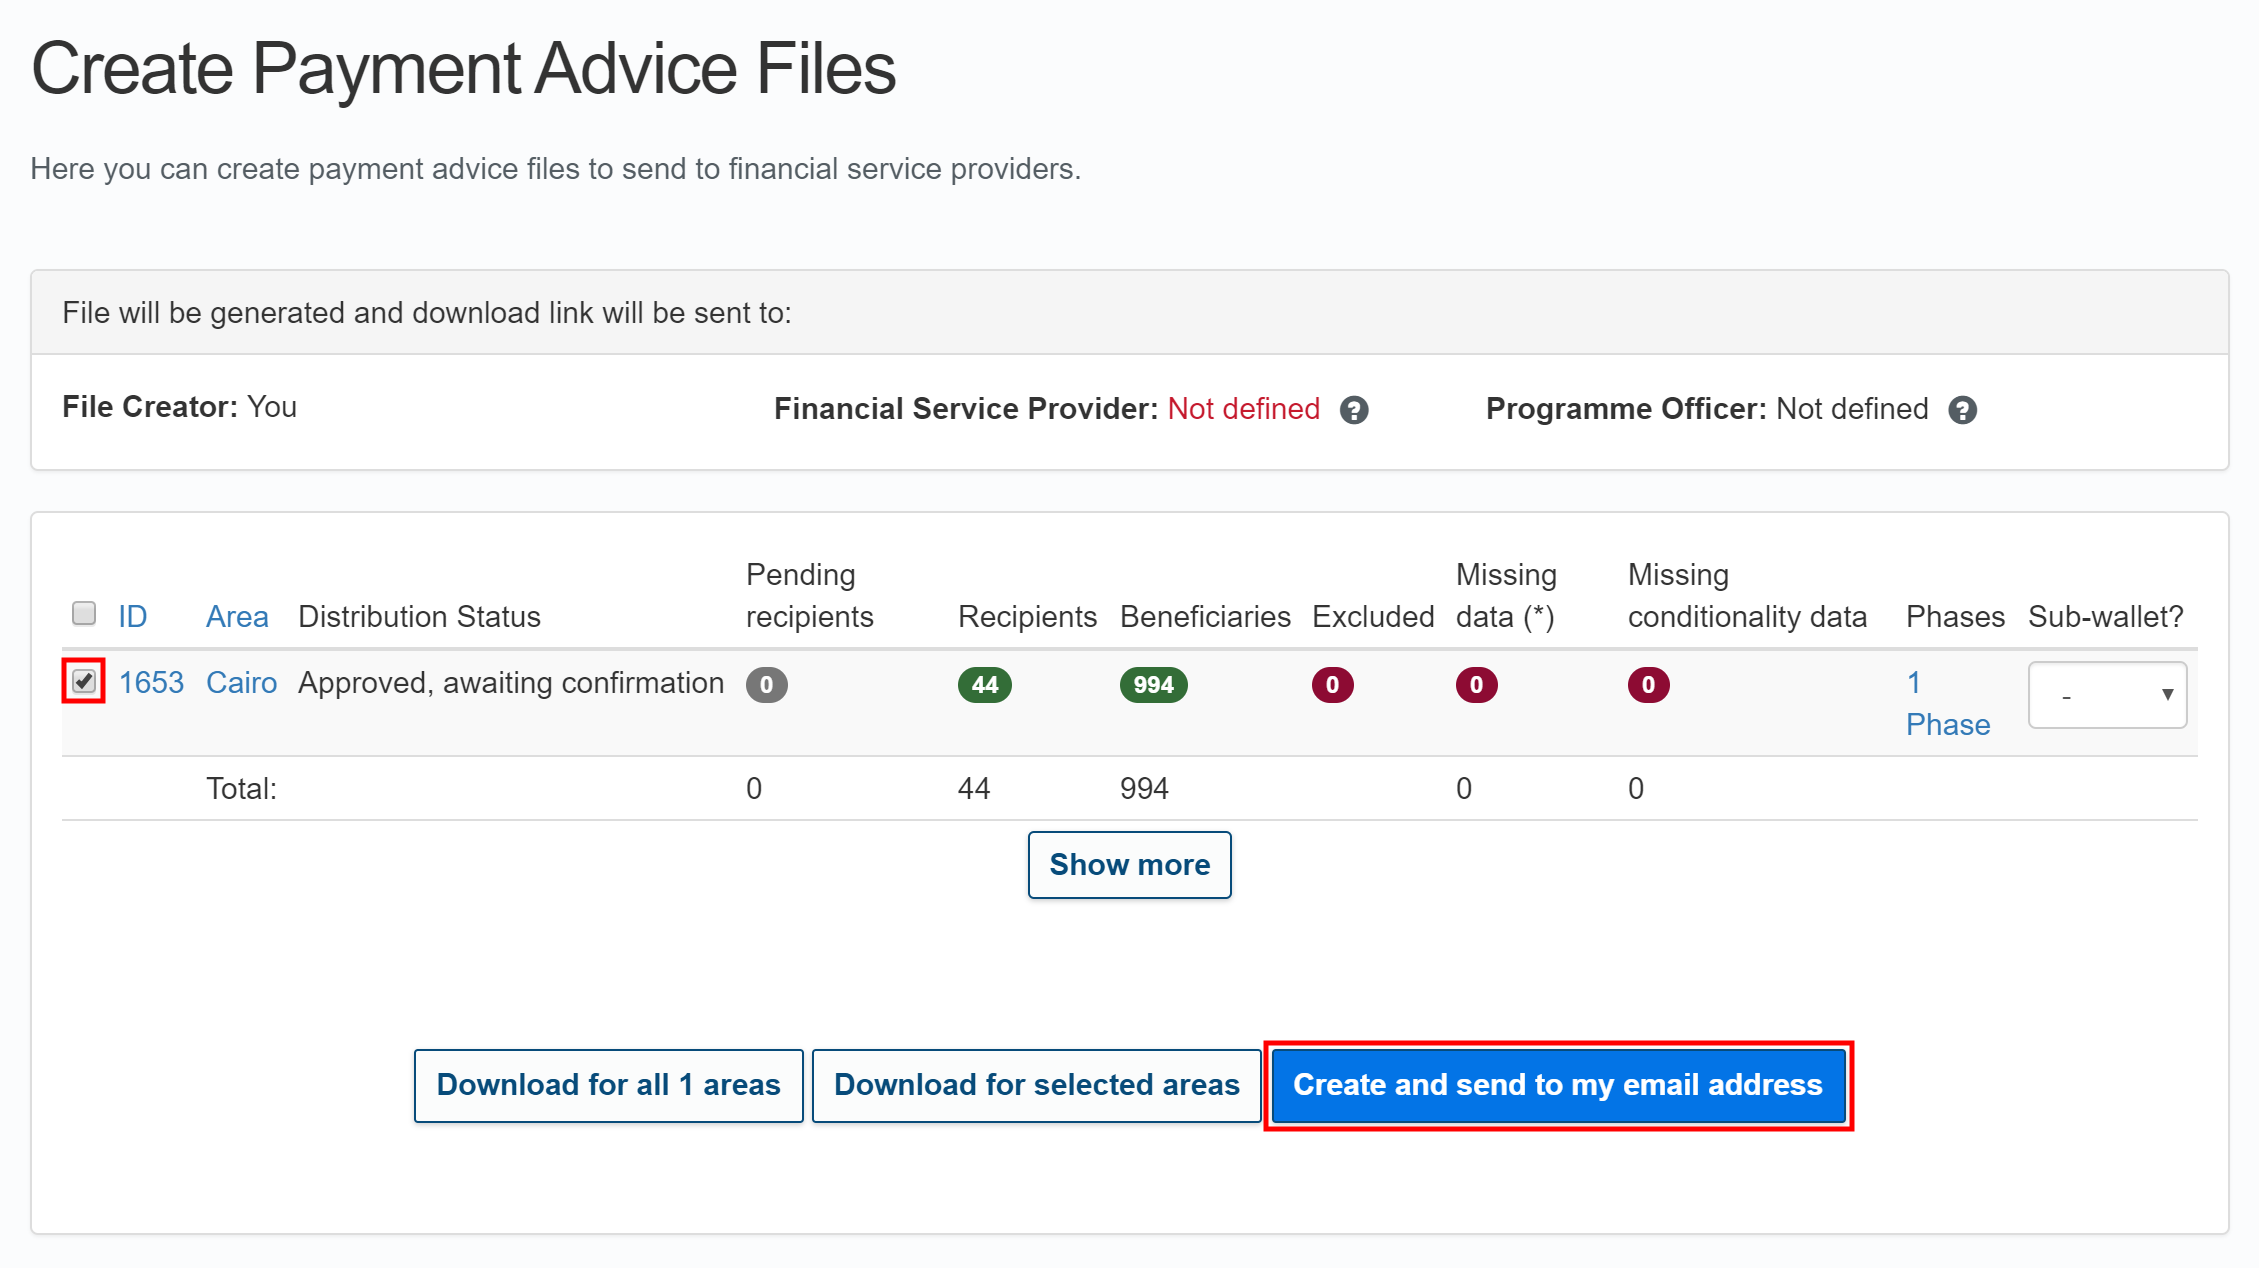Image resolution: width=2259 pixels, height=1268 pixels.
Task: Click the green 44 Recipients badge
Action: click(984, 684)
